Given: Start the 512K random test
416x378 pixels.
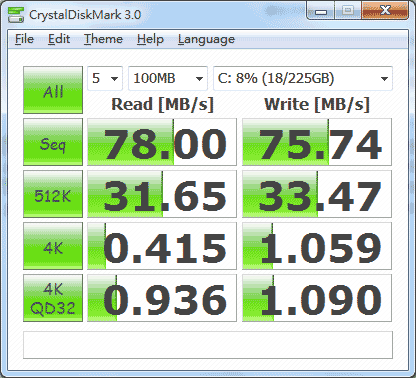Looking at the screenshot, I should tap(53, 194).
